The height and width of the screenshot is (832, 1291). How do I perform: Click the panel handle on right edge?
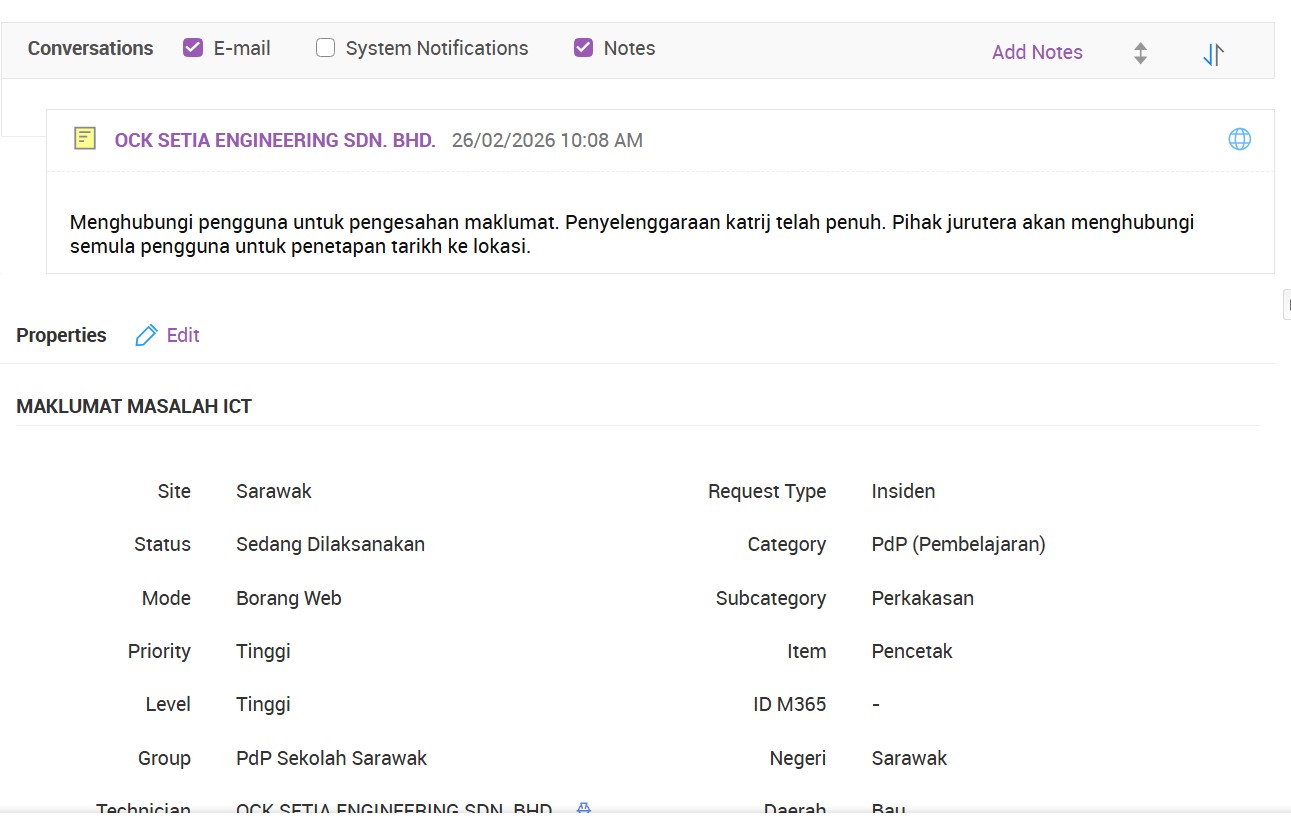click(x=1286, y=305)
